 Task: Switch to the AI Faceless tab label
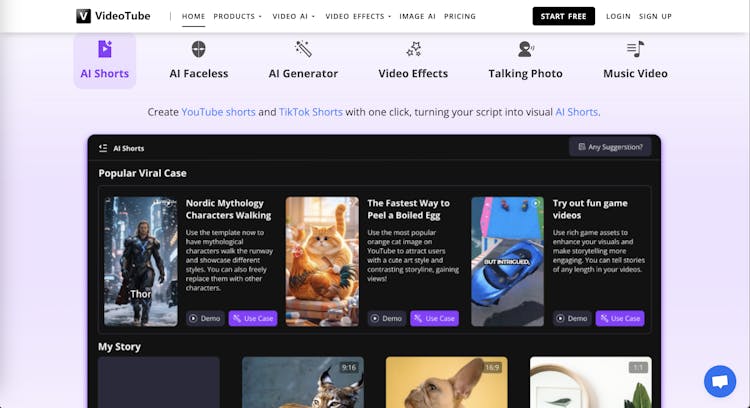[x=199, y=74]
